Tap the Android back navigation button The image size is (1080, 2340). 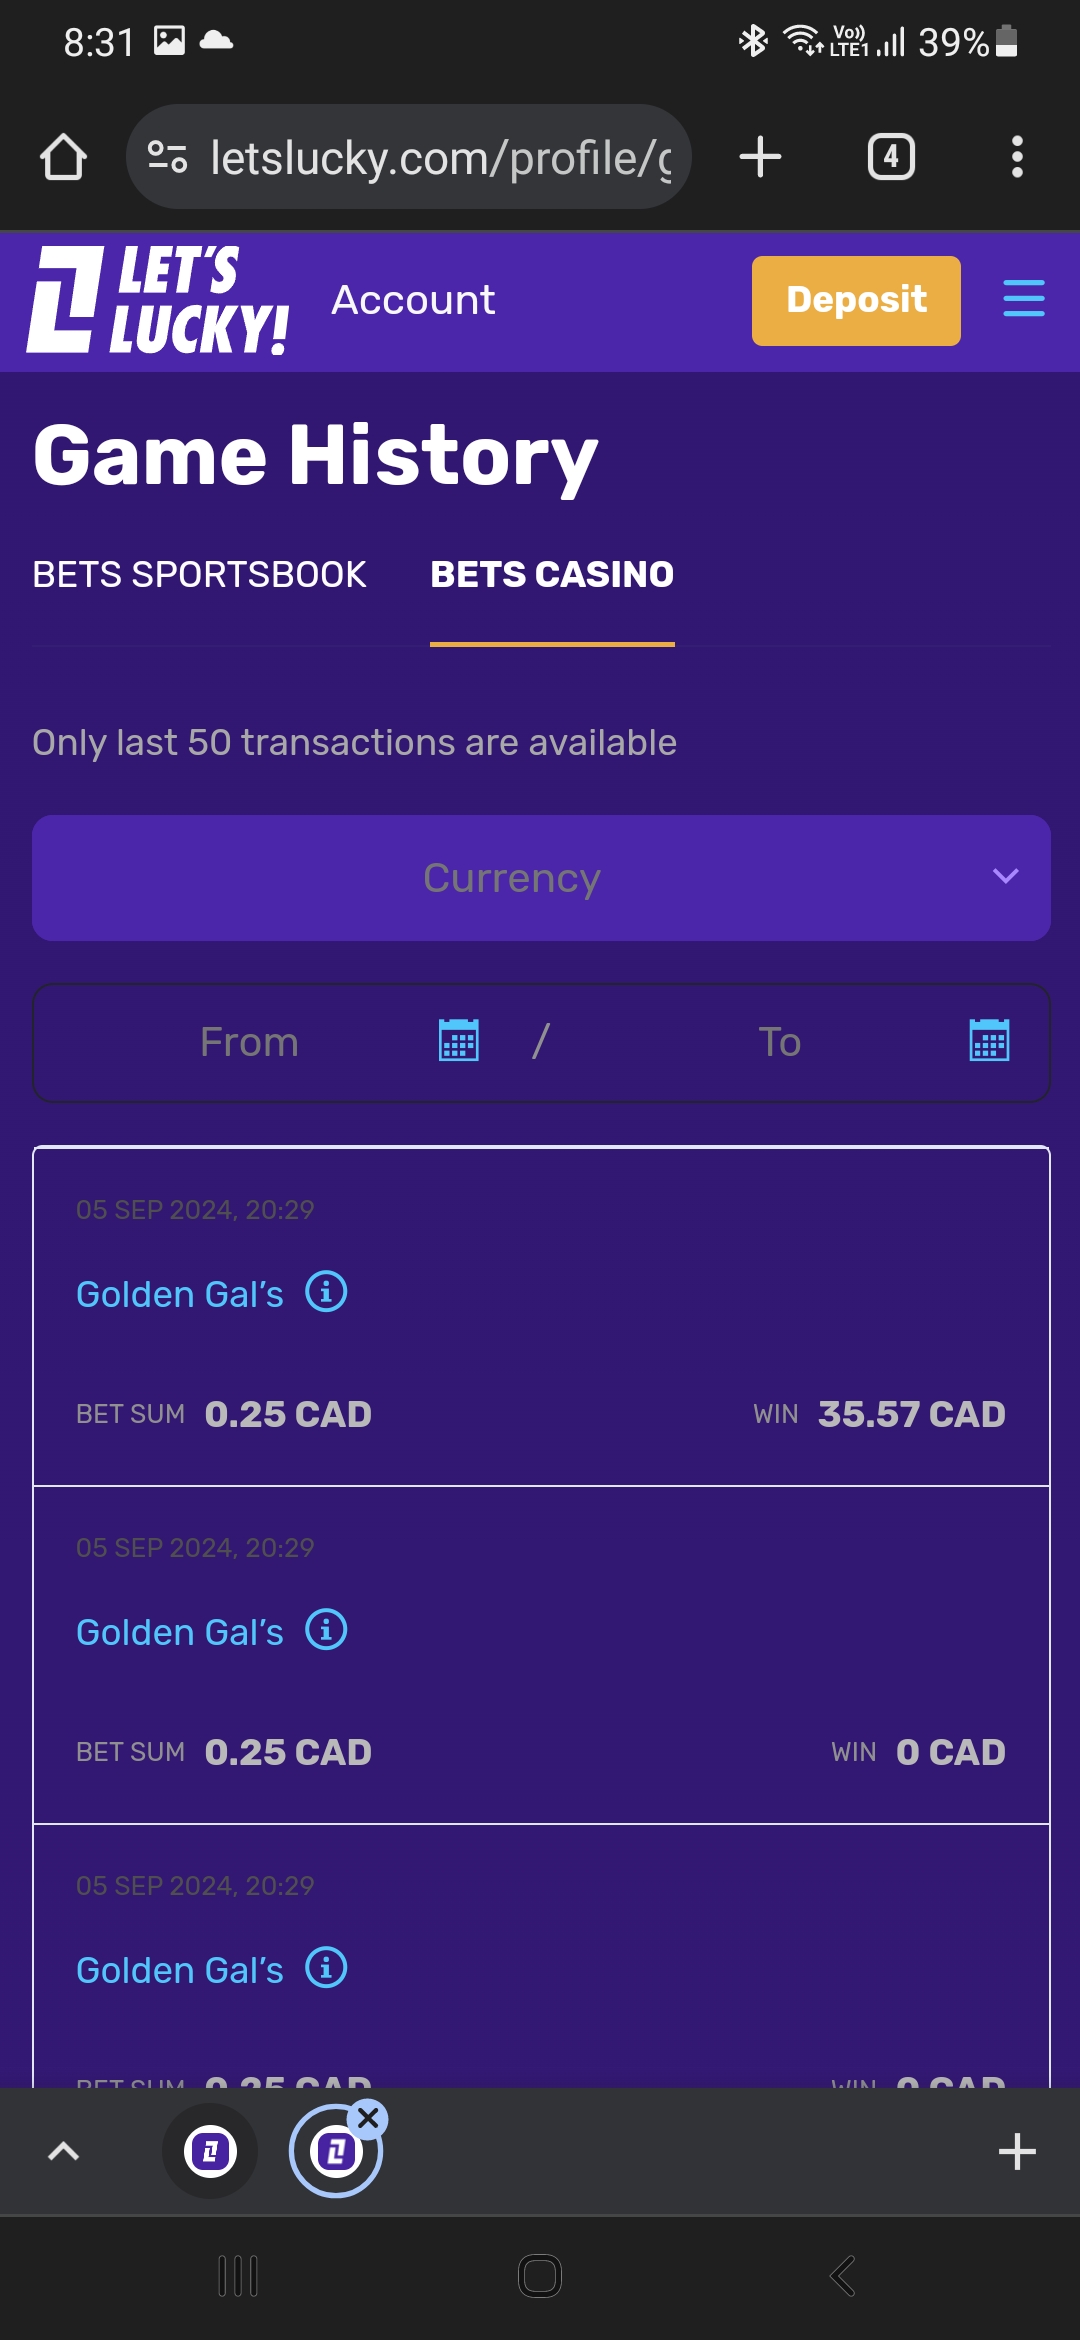tap(842, 2277)
